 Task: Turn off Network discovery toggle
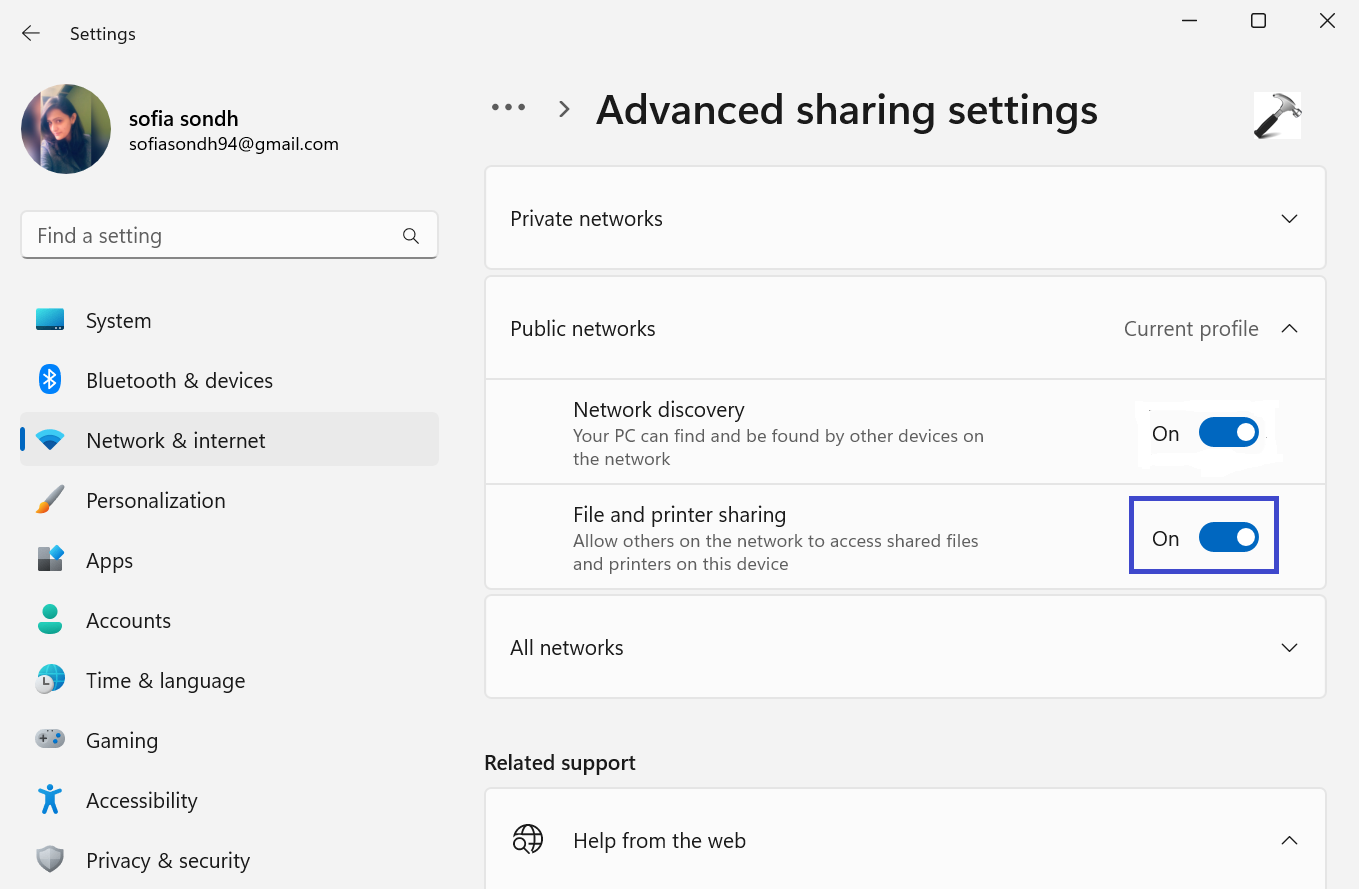[1228, 433]
